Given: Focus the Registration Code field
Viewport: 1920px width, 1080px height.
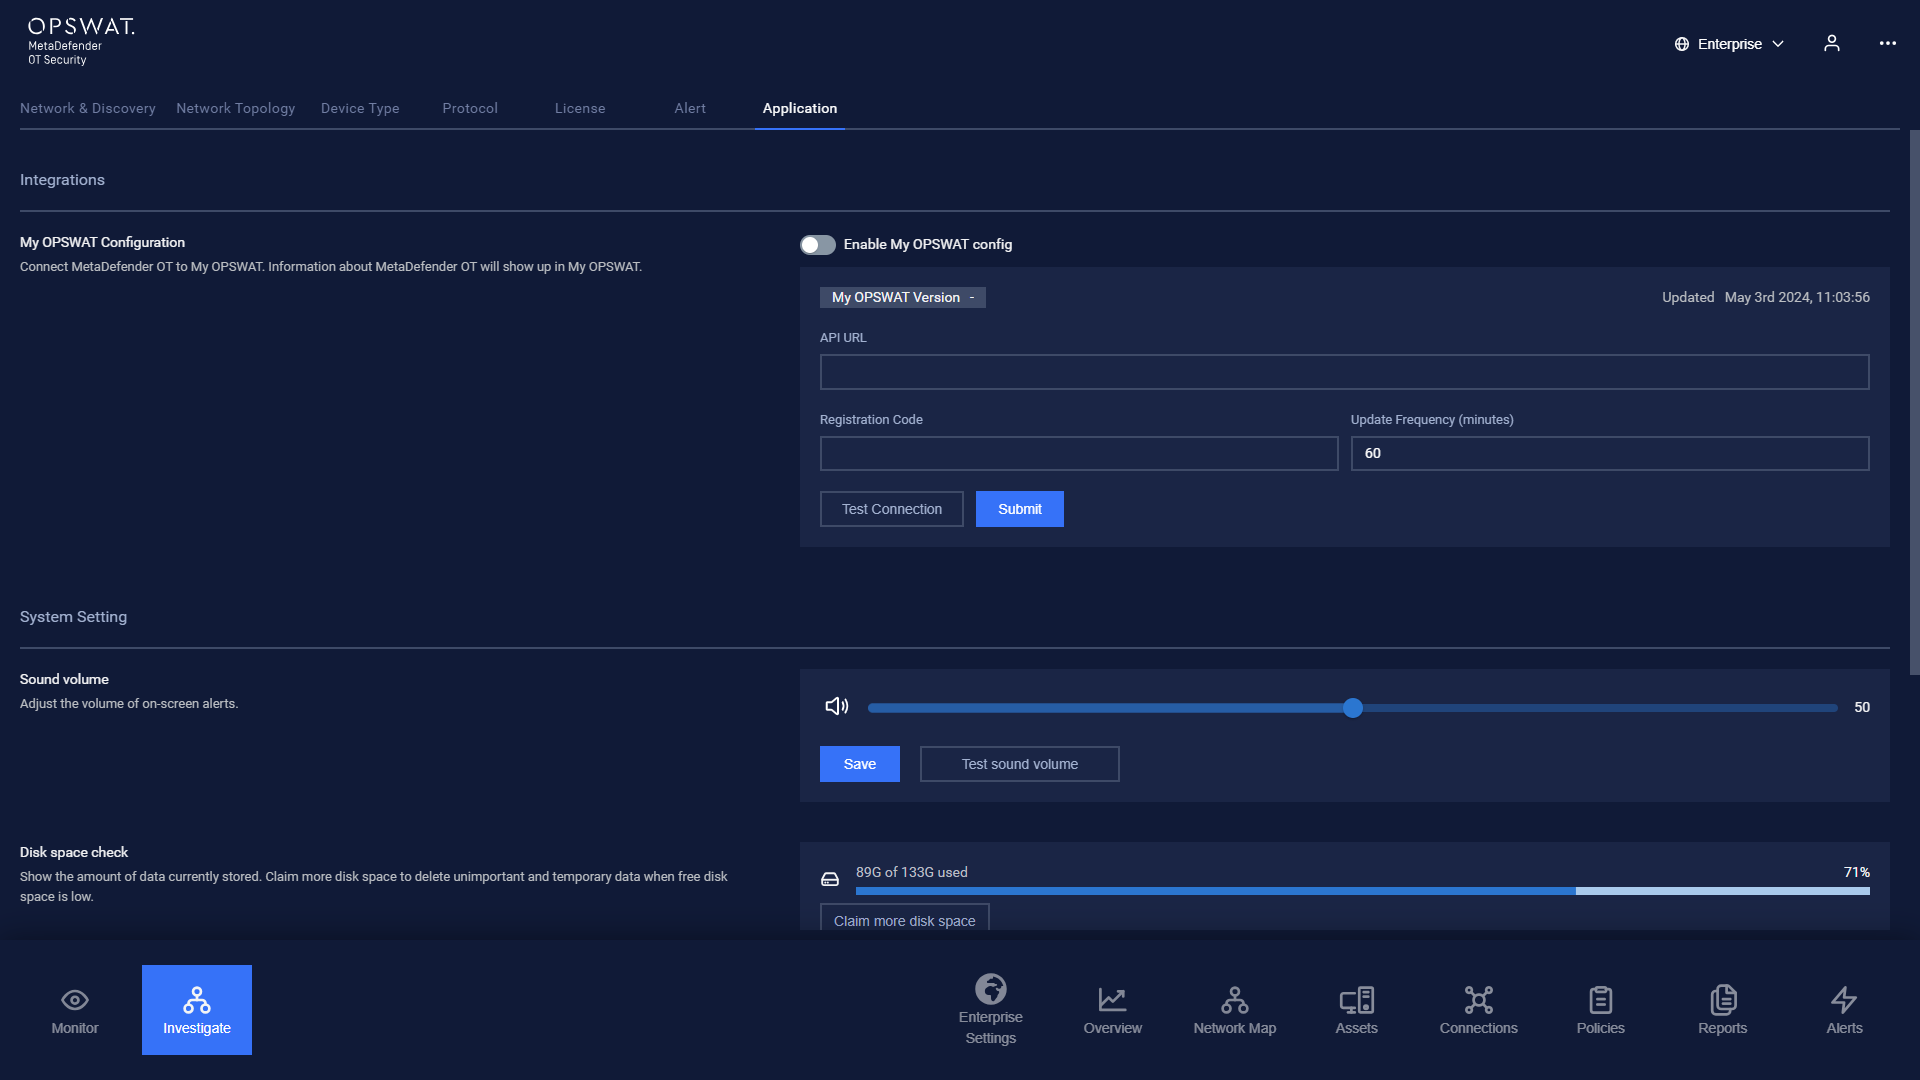Looking at the screenshot, I should pyautogui.click(x=1079, y=453).
